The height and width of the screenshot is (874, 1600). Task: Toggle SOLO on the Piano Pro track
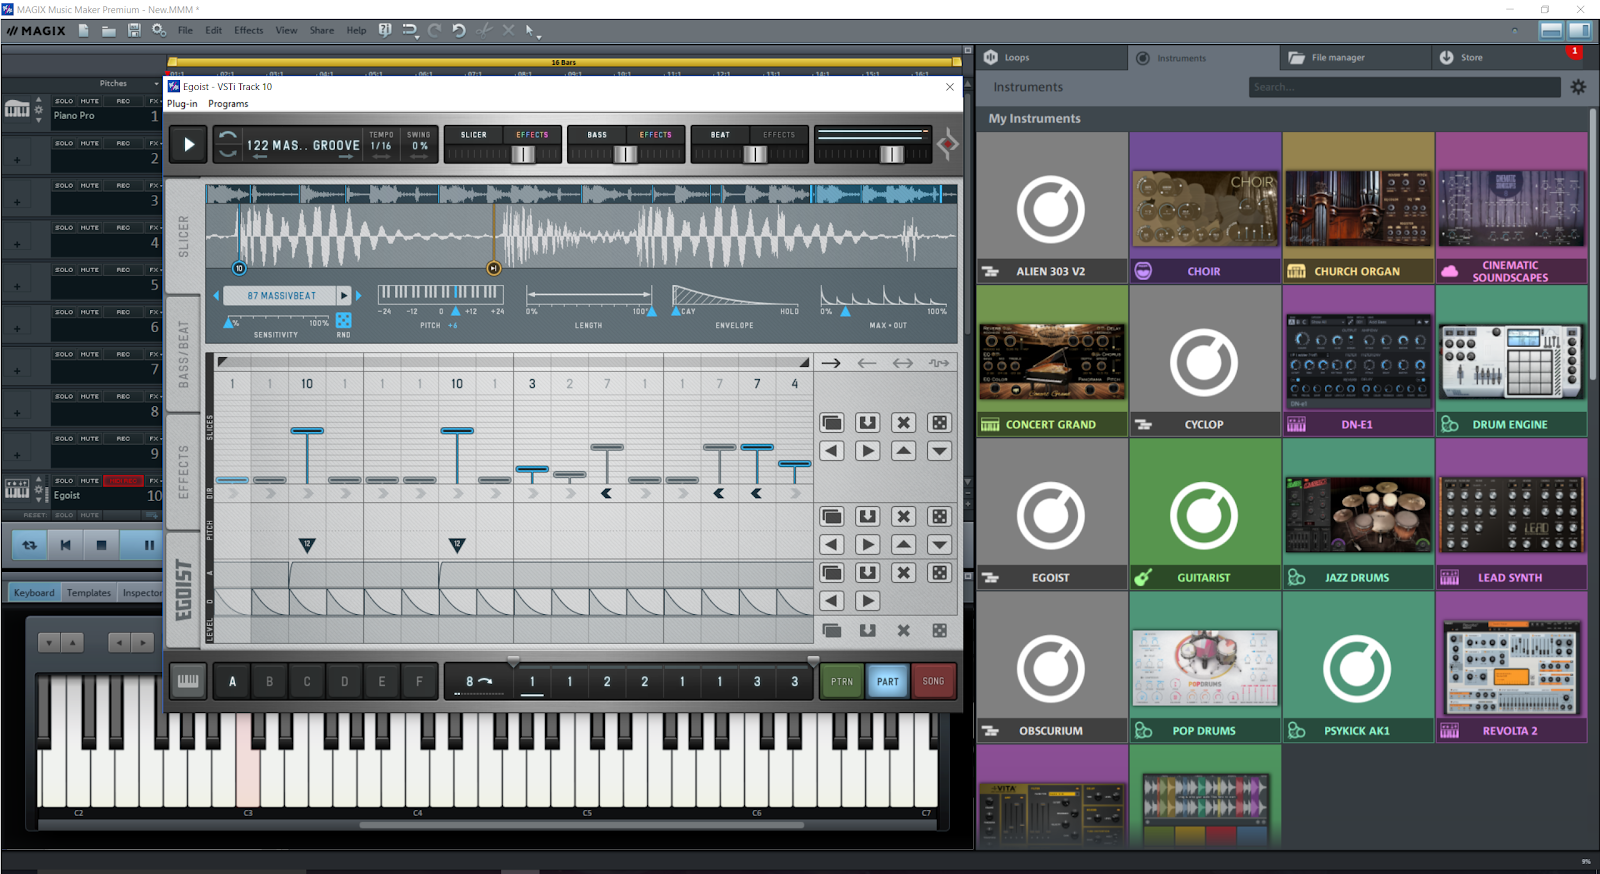pyautogui.click(x=64, y=101)
